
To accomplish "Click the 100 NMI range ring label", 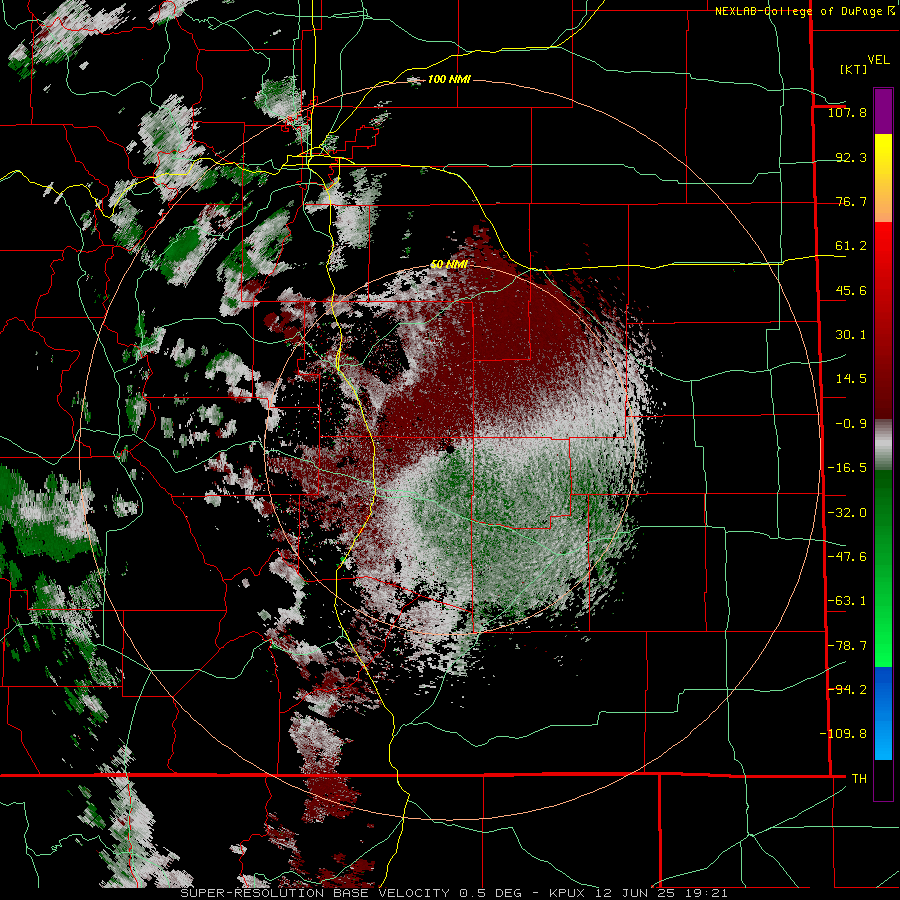I will click(449, 79).
